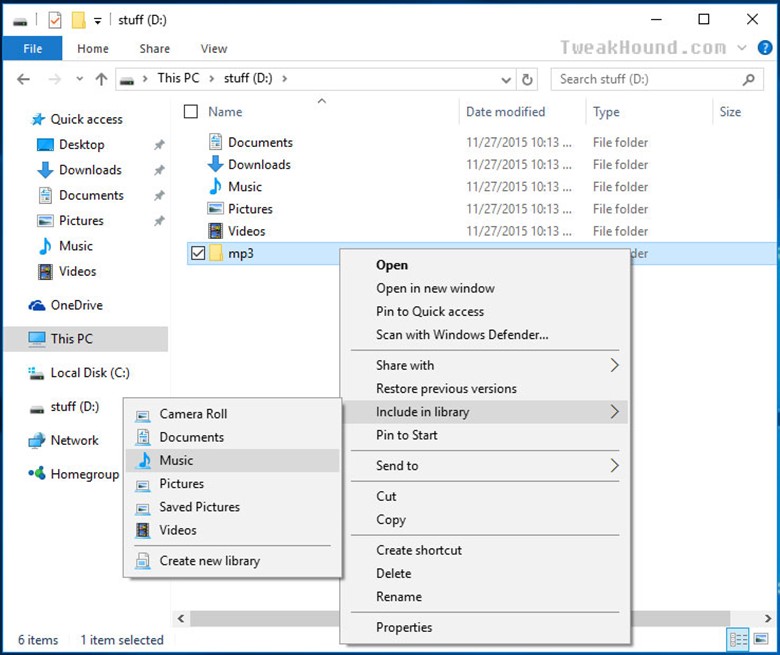The width and height of the screenshot is (780, 655).
Task: Click the New folder quick access toolbar icon
Action: [x=79, y=20]
